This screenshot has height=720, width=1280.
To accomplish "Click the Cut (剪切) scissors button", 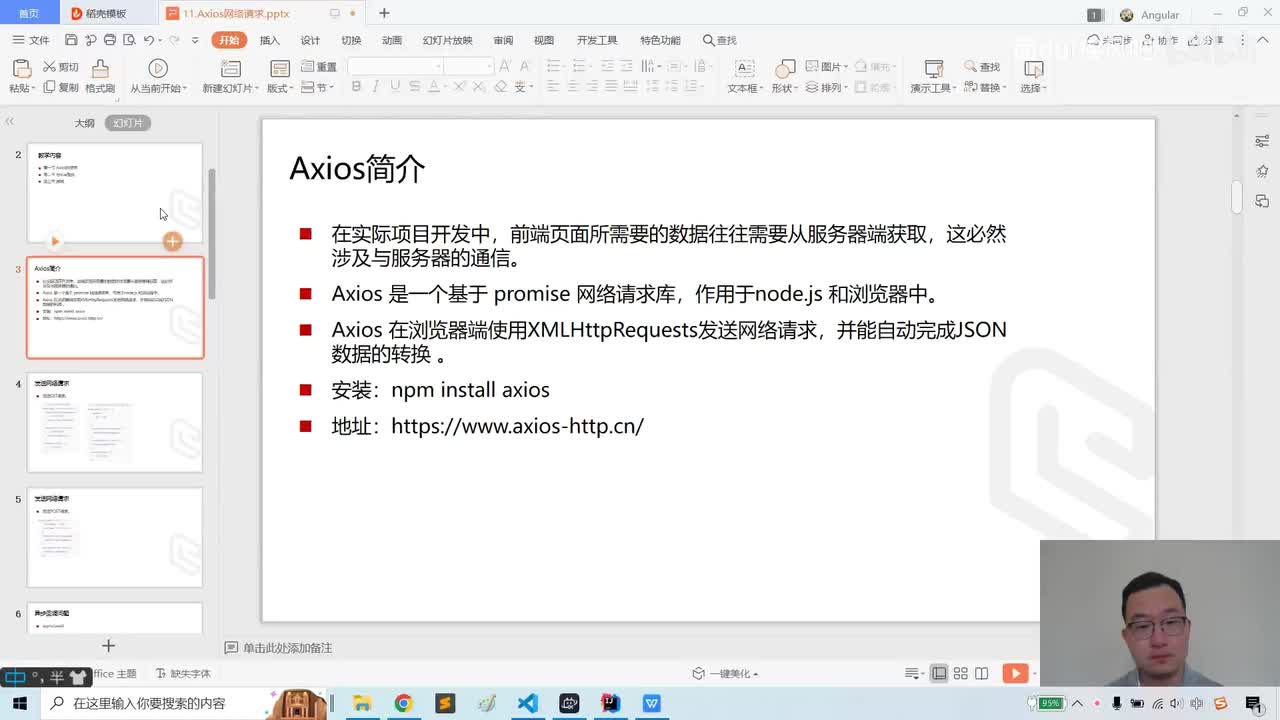I will (x=60, y=67).
